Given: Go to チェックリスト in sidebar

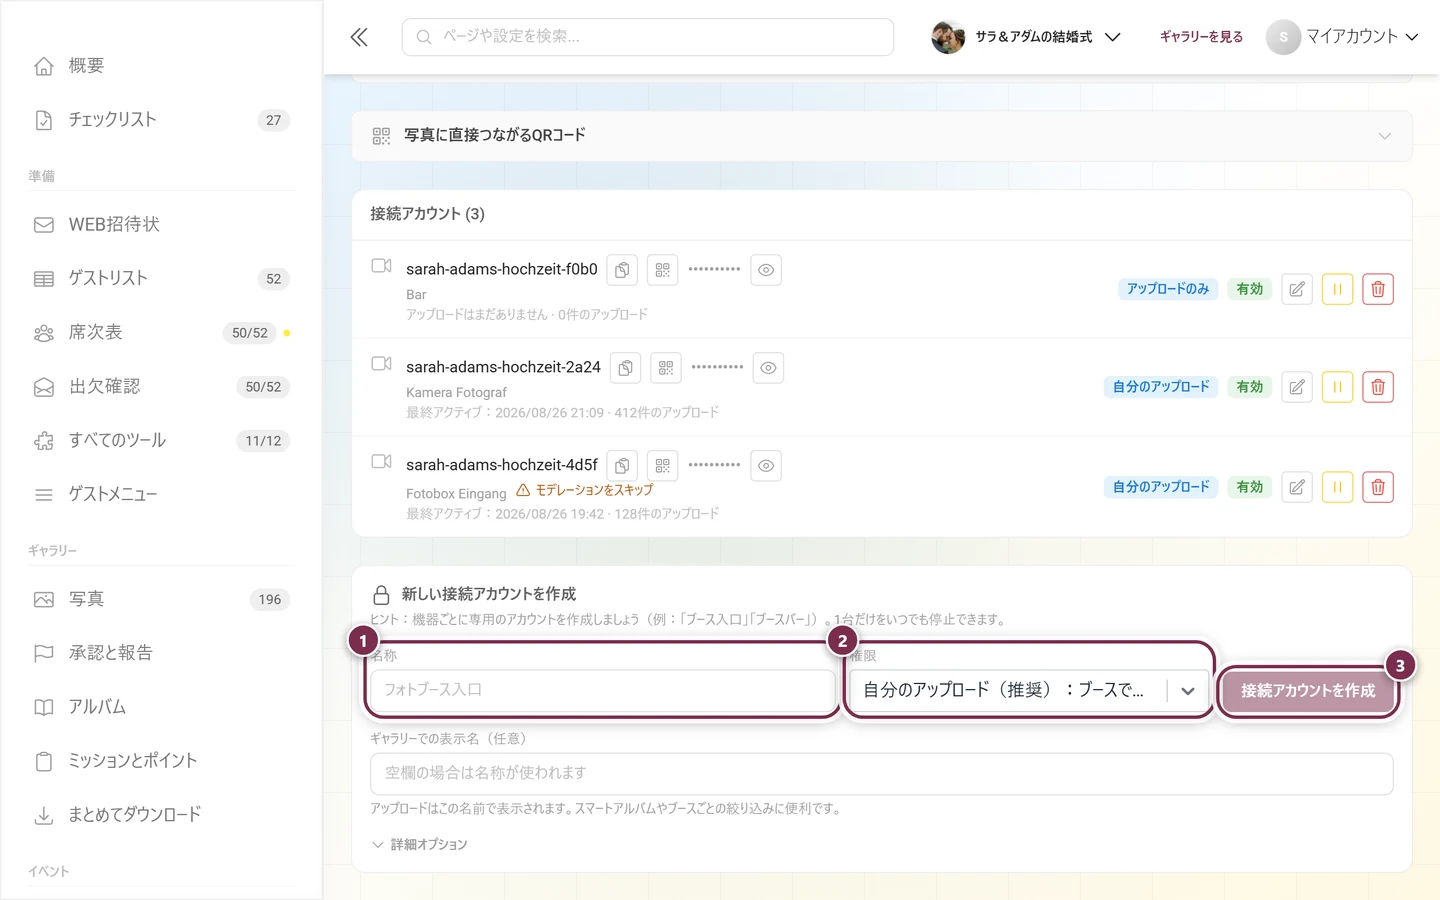Looking at the screenshot, I should [x=162, y=120].
